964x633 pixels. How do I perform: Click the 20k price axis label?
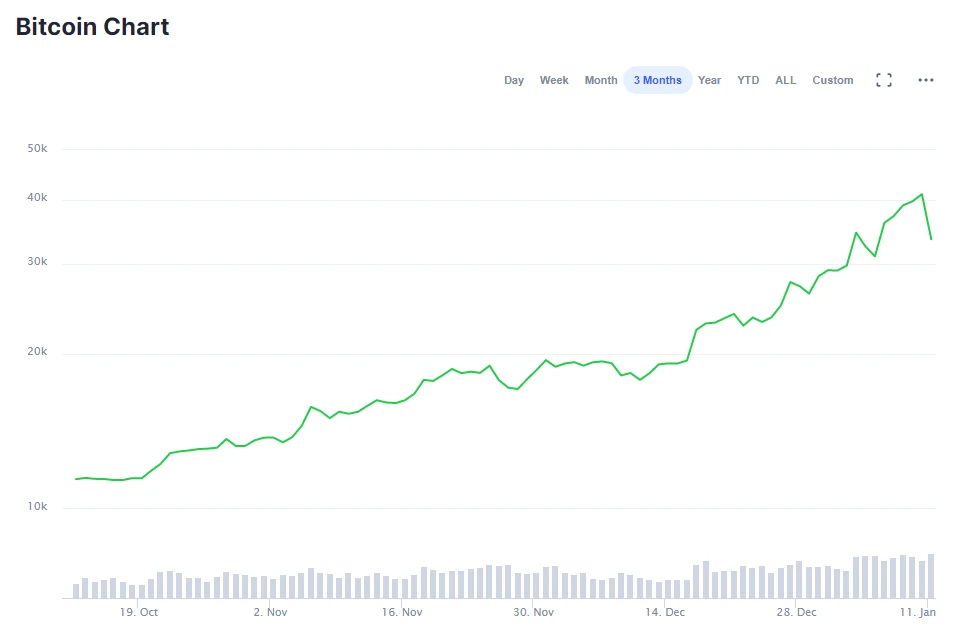38,354
